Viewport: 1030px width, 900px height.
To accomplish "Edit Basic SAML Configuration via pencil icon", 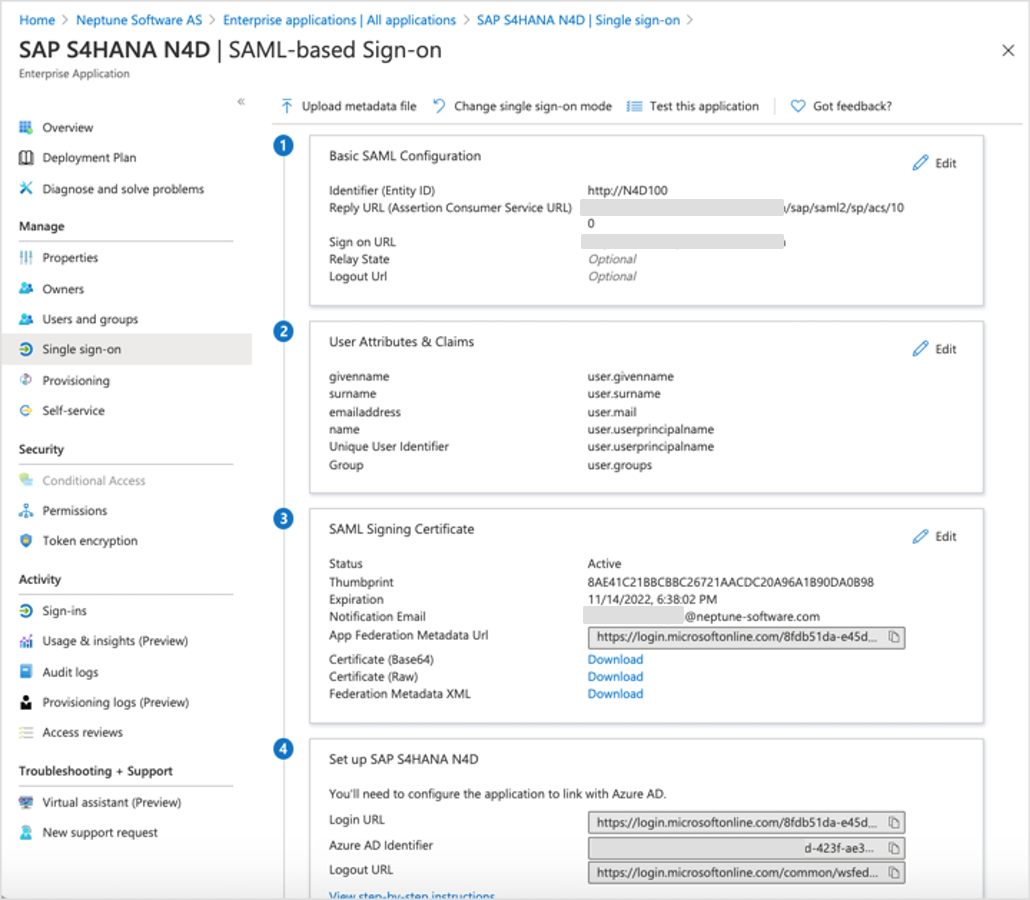I will (921, 163).
